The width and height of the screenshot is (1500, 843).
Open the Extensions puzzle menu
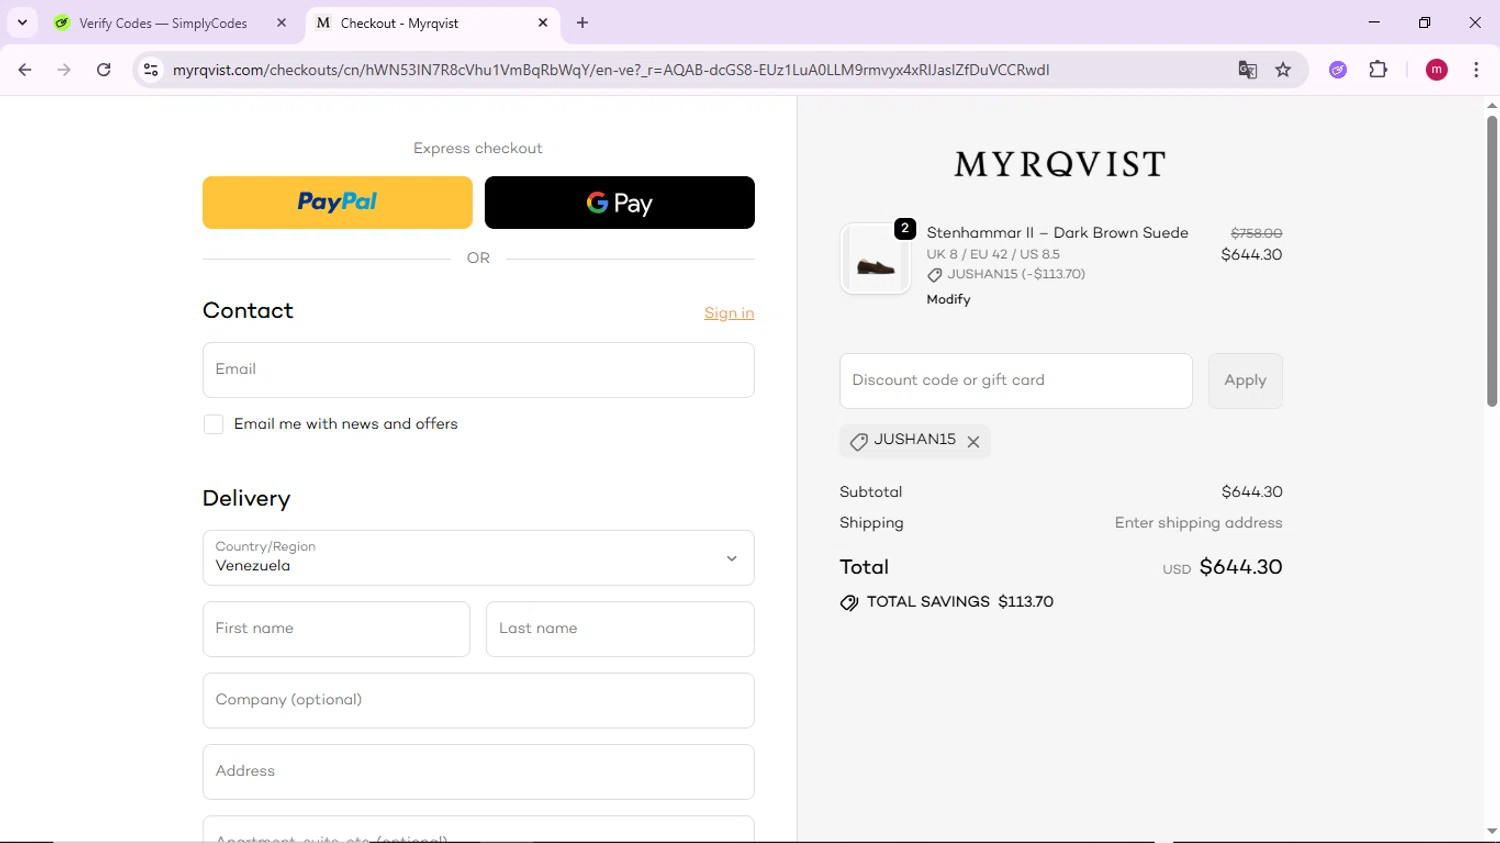click(1378, 70)
